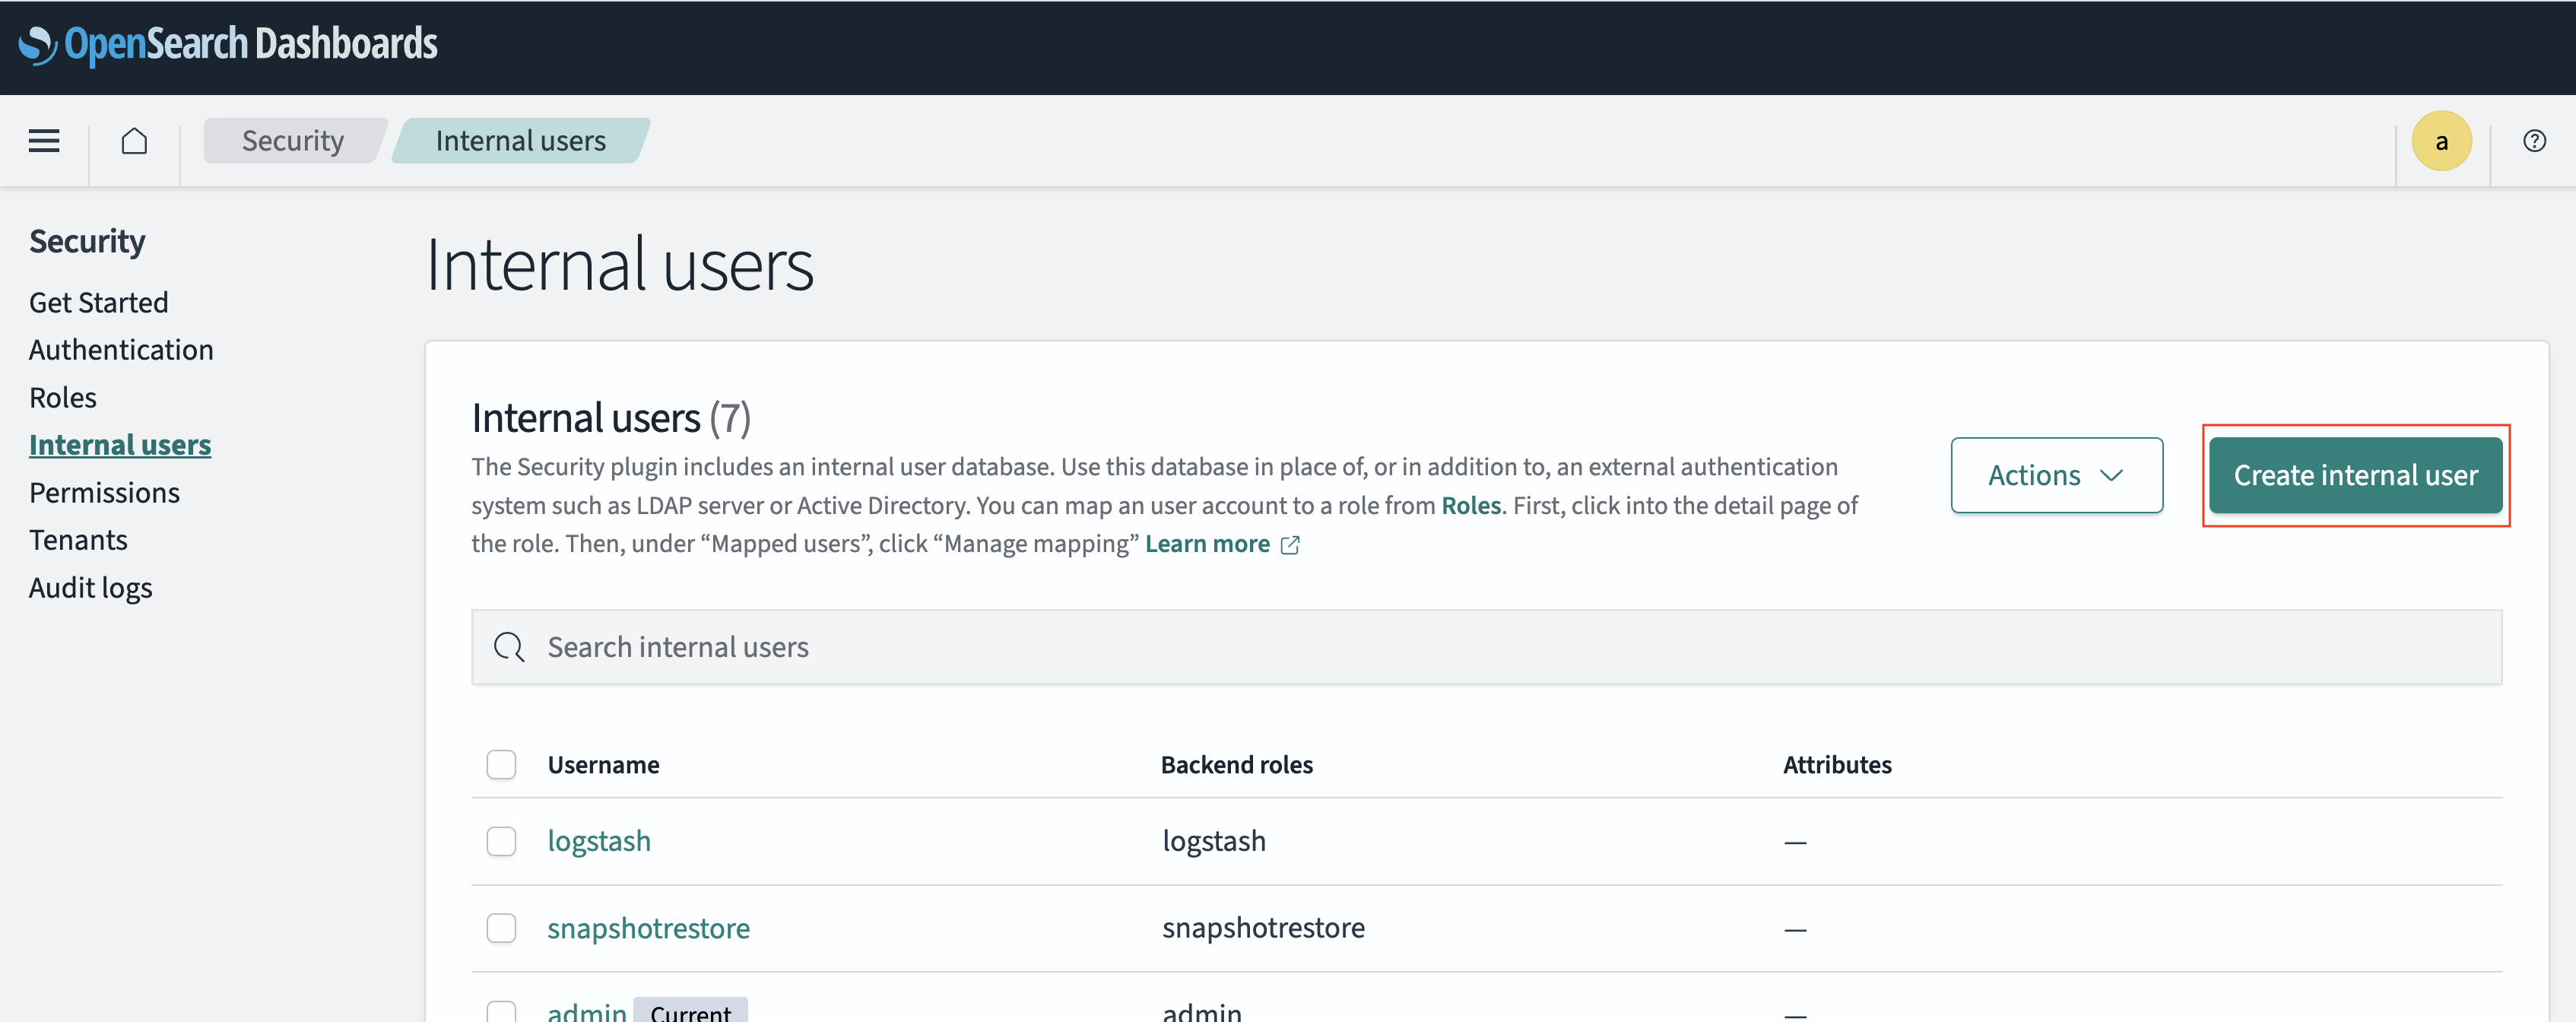Viewport: 2576px width, 1022px height.
Task: Click the OpenSearch Dashboards logo
Action: [x=228, y=44]
